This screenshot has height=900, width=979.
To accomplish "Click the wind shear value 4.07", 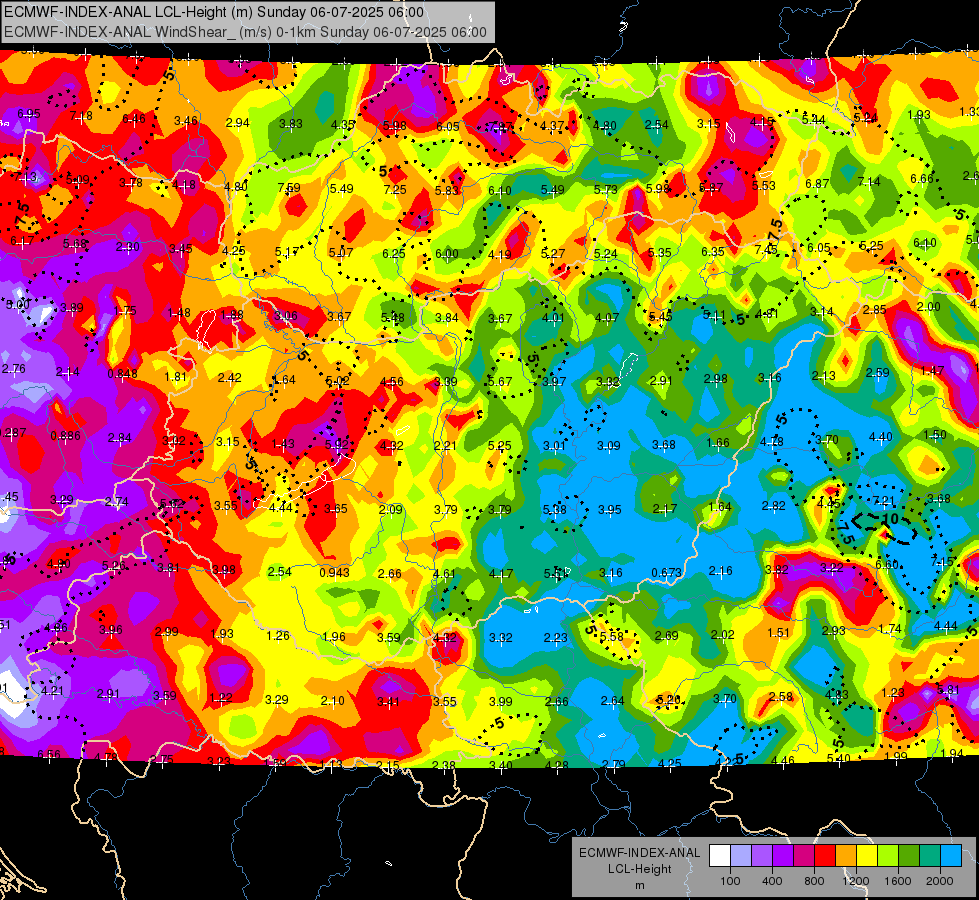I will 607,318.
